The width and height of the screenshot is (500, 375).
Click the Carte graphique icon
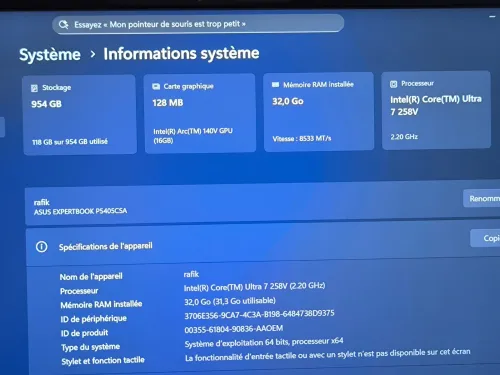[x=156, y=87]
